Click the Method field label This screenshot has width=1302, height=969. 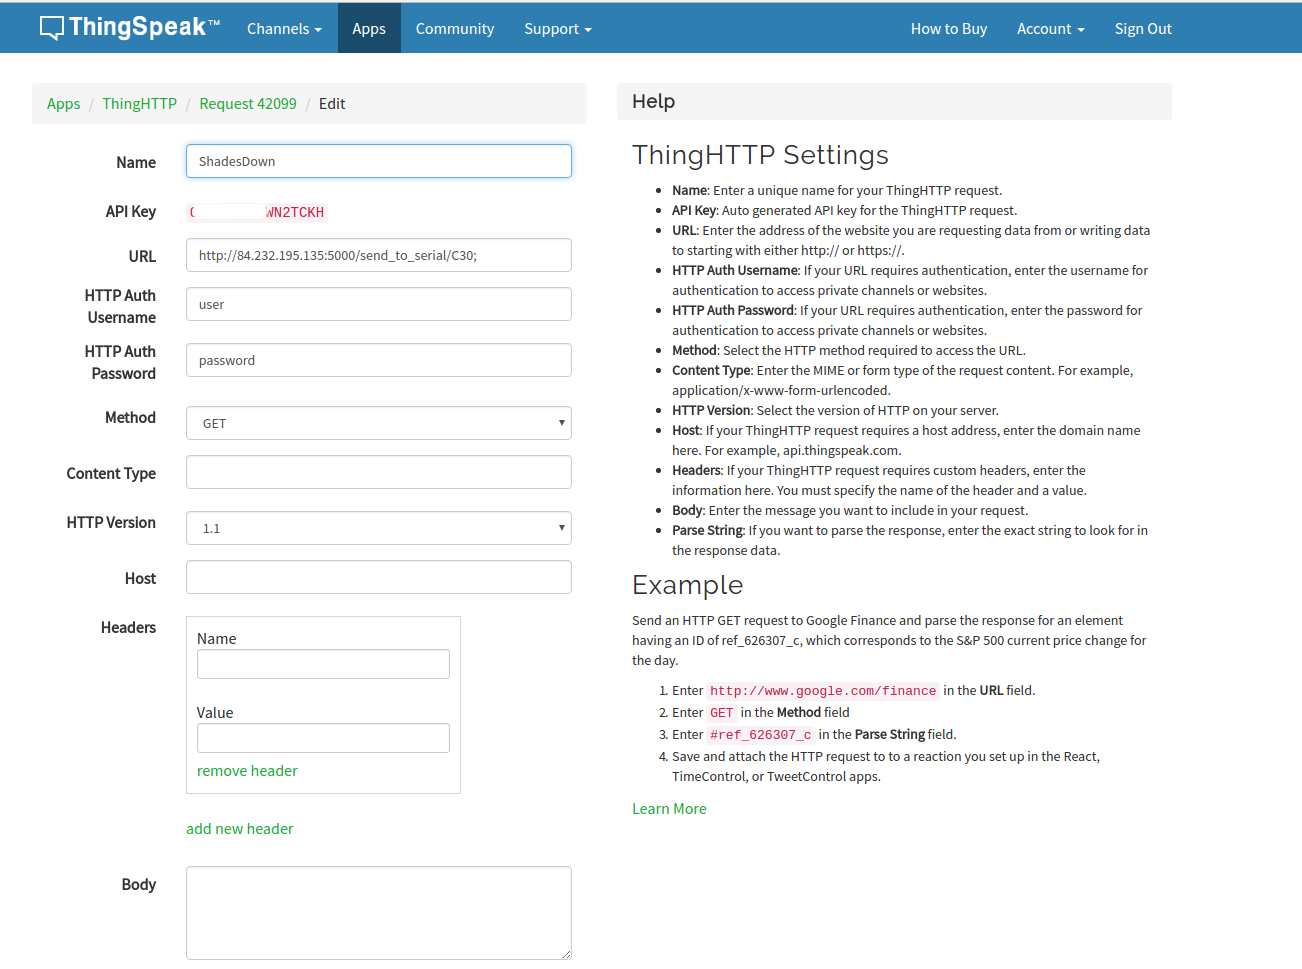130,418
